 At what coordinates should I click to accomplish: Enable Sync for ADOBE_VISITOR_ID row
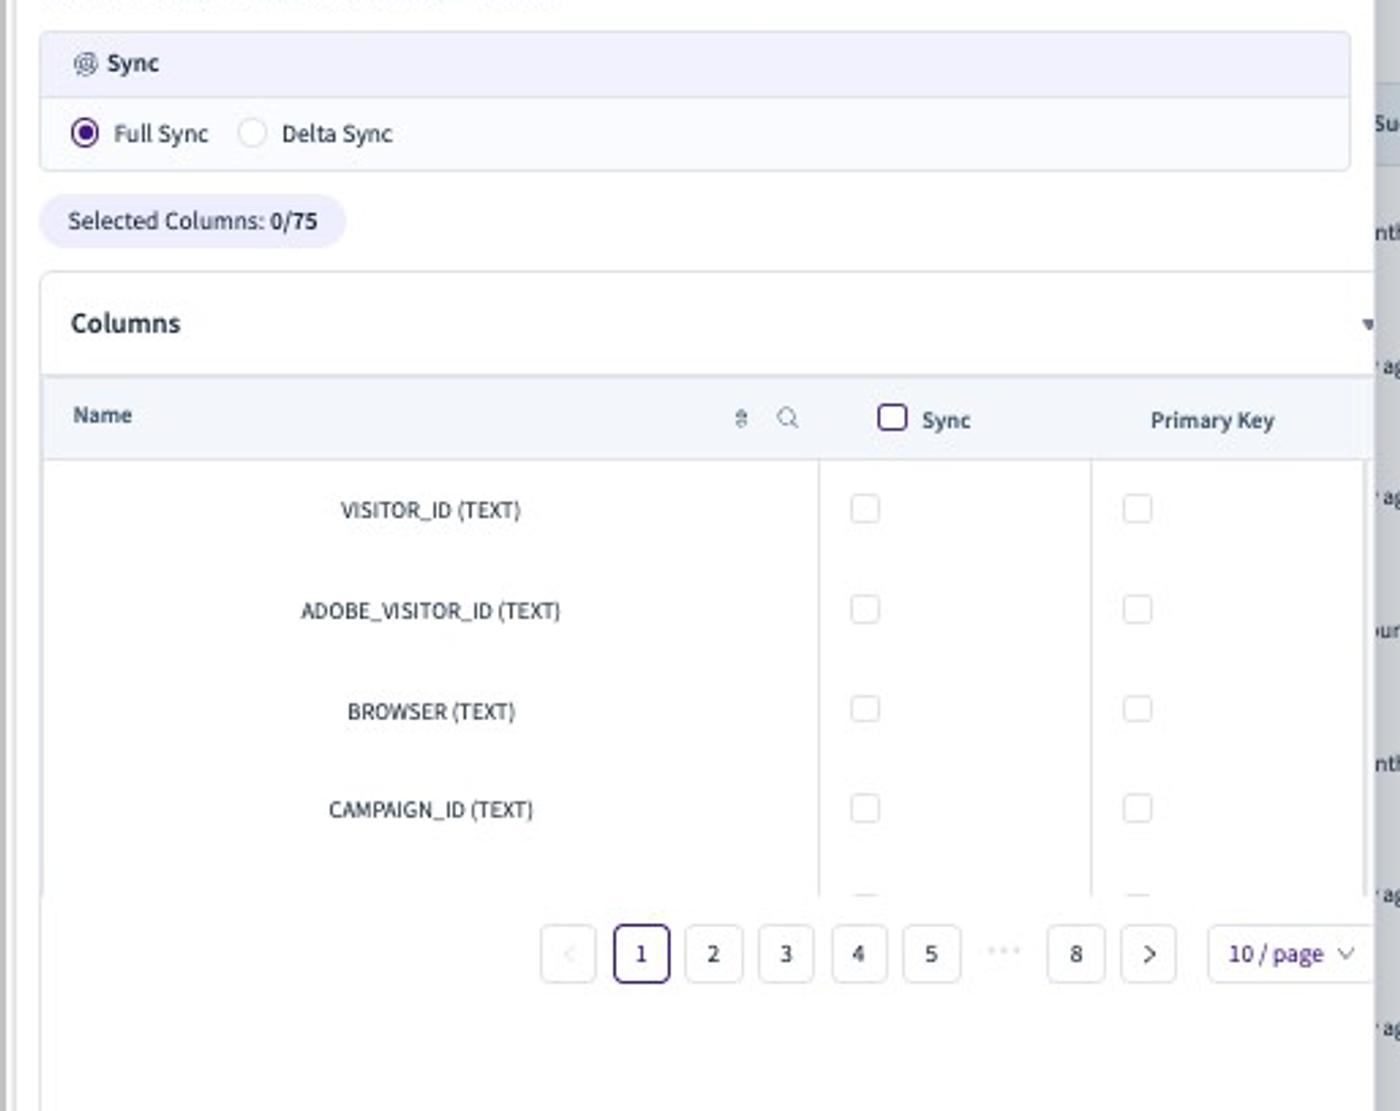pos(865,609)
